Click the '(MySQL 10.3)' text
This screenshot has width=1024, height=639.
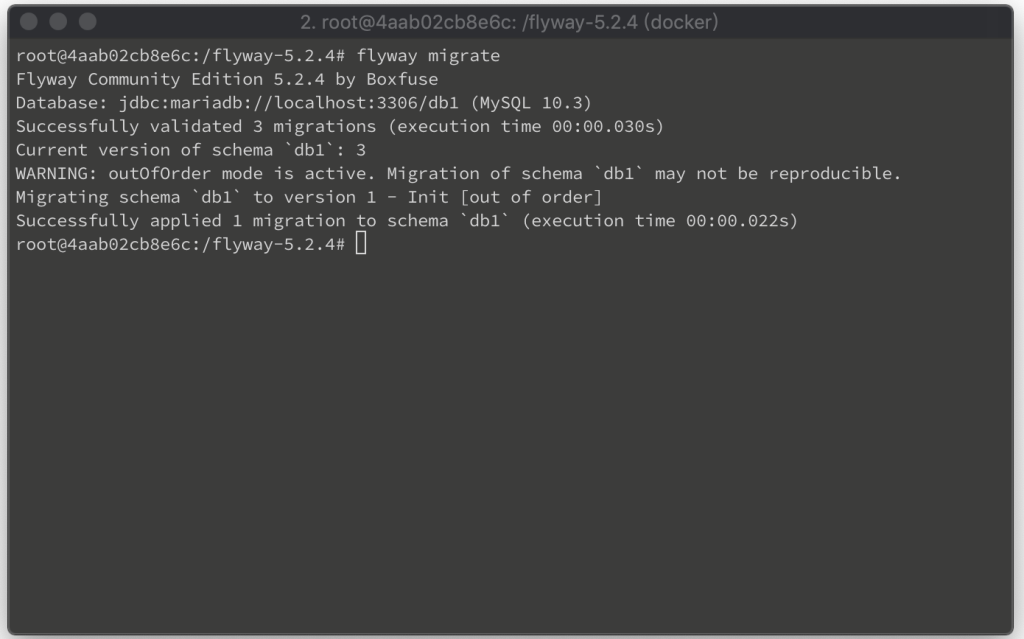point(531,103)
